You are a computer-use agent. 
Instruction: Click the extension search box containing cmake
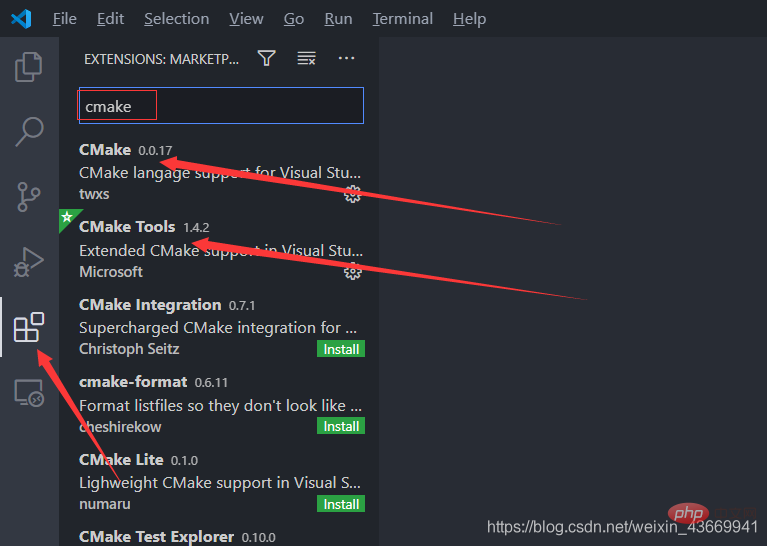tap(220, 106)
